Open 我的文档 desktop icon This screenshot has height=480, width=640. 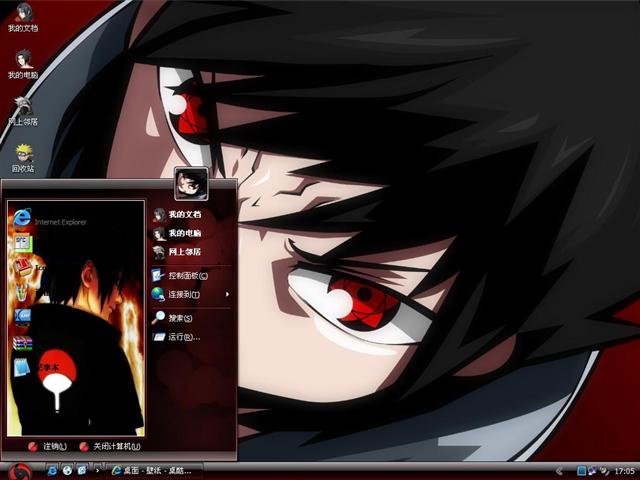pyautogui.click(x=23, y=18)
